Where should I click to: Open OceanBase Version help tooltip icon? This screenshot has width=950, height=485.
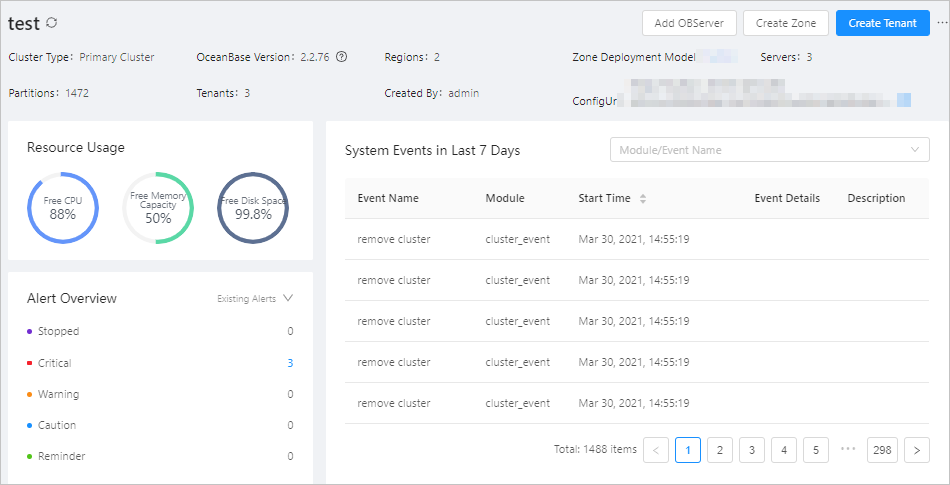tap(341, 58)
